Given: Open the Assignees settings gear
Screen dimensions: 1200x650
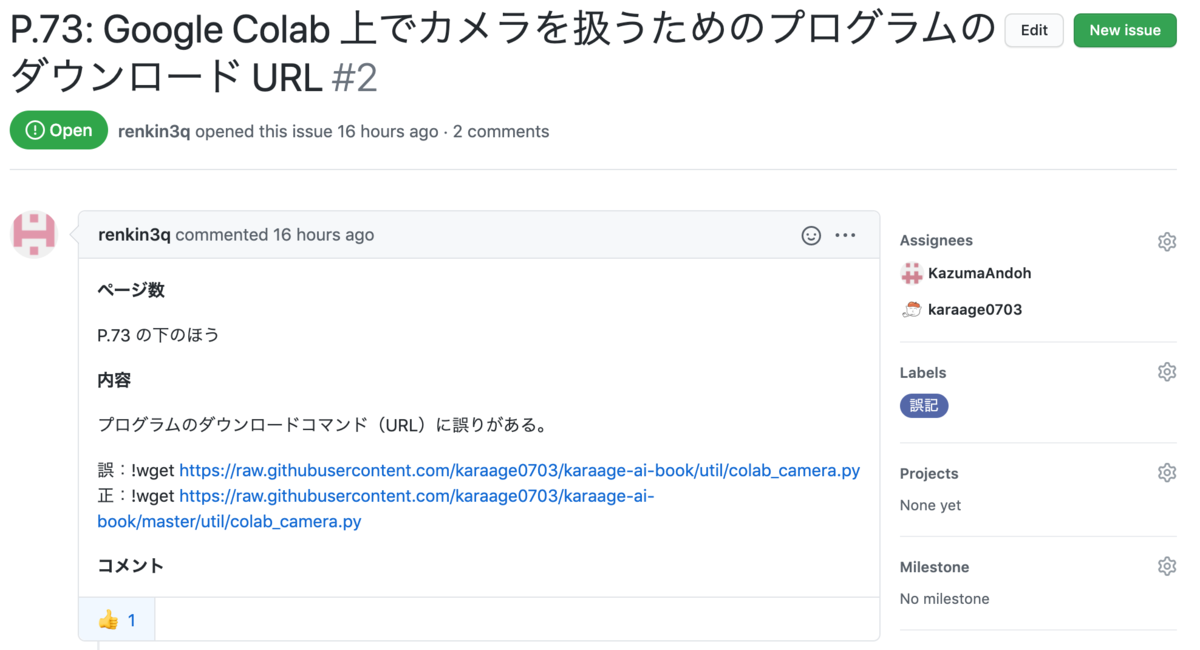Looking at the screenshot, I should coord(1166,241).
